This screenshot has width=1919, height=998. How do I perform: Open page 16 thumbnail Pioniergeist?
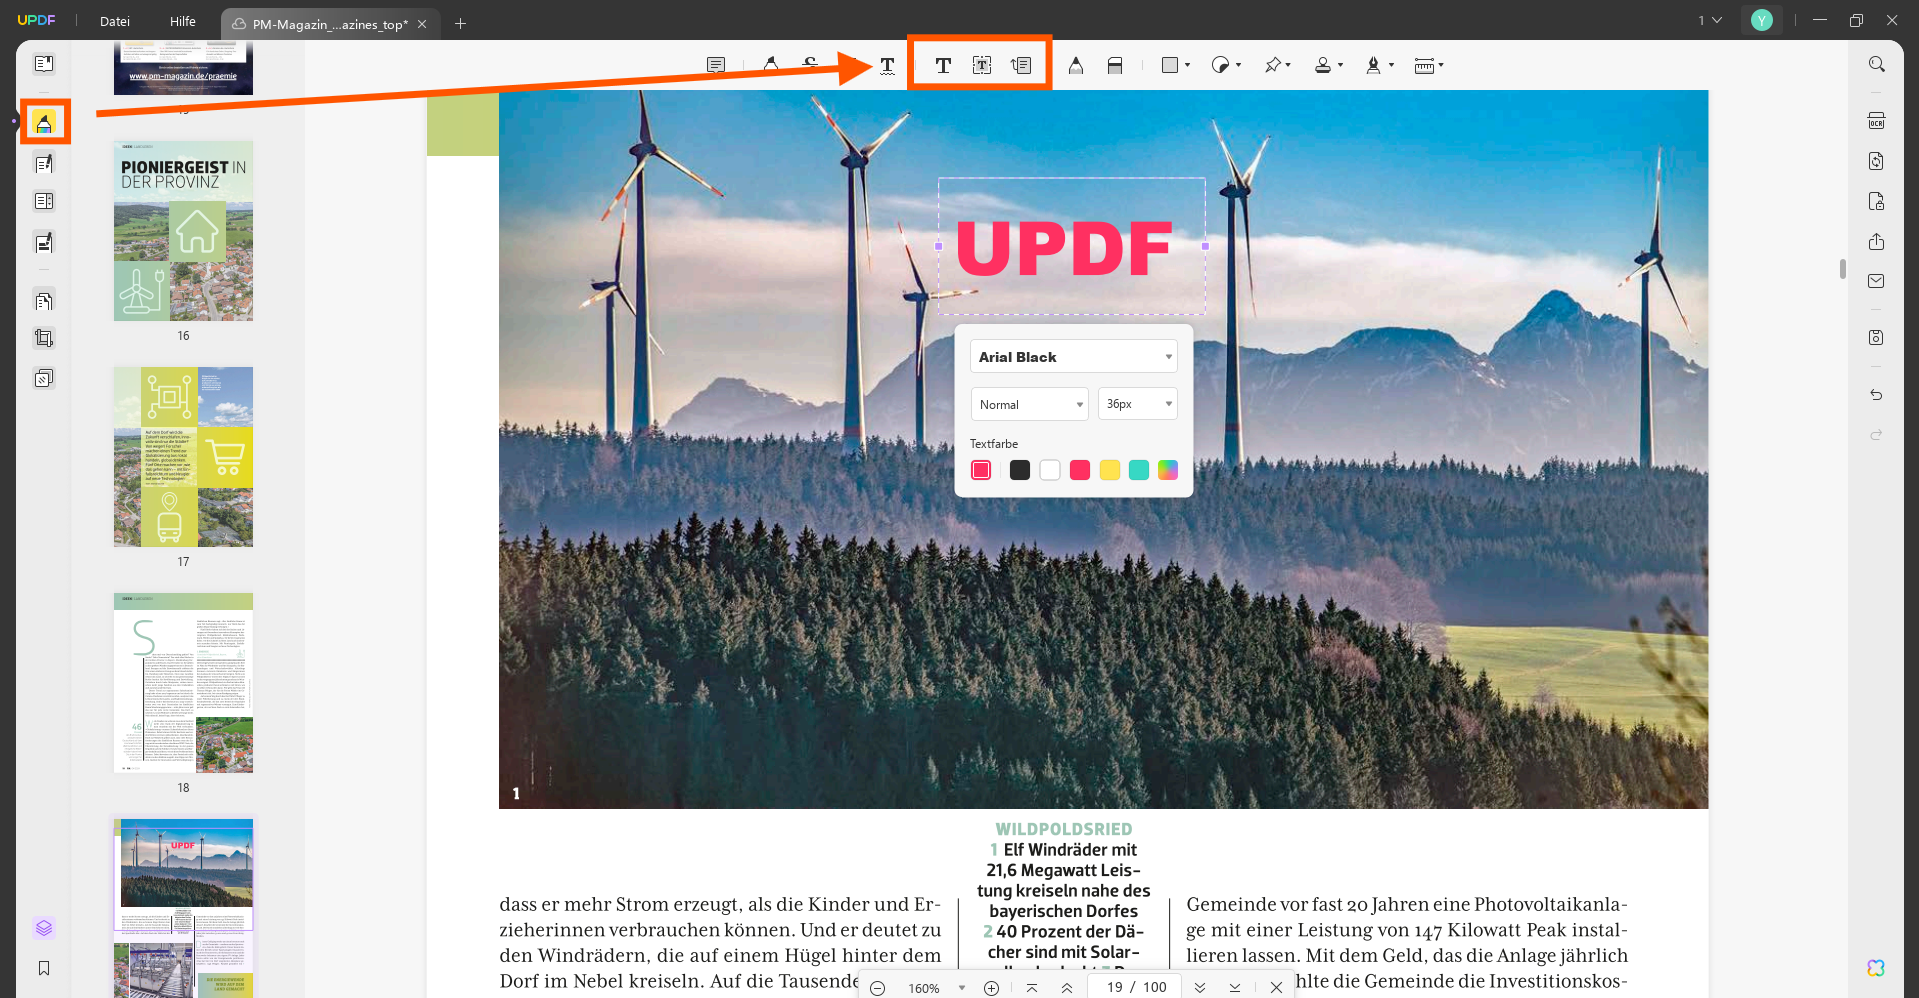tap(183, 231)
